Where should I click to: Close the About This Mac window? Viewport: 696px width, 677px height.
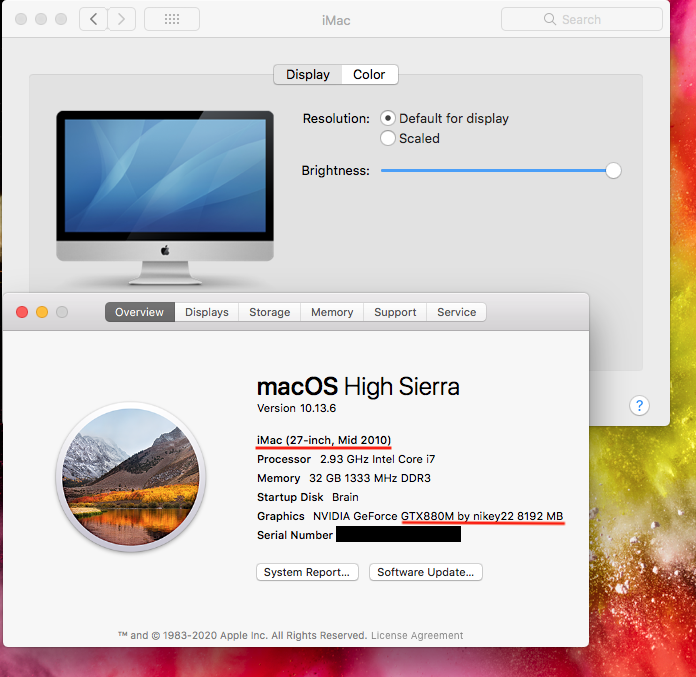pos(22,312)
